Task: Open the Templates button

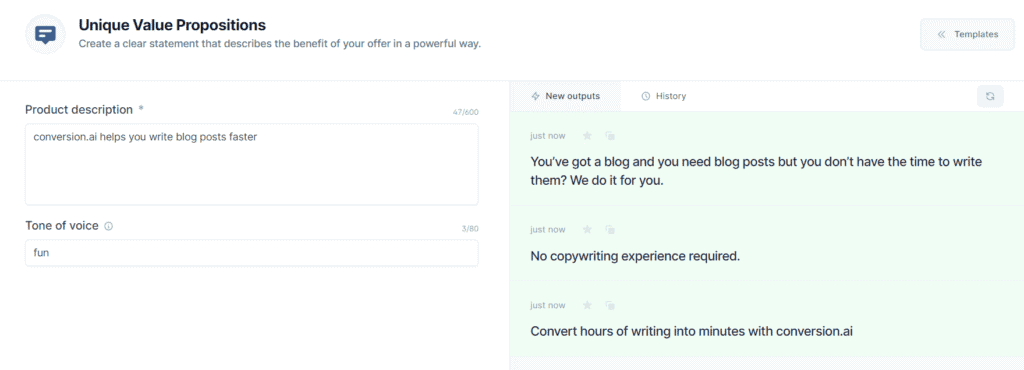Action: point(967,35)
